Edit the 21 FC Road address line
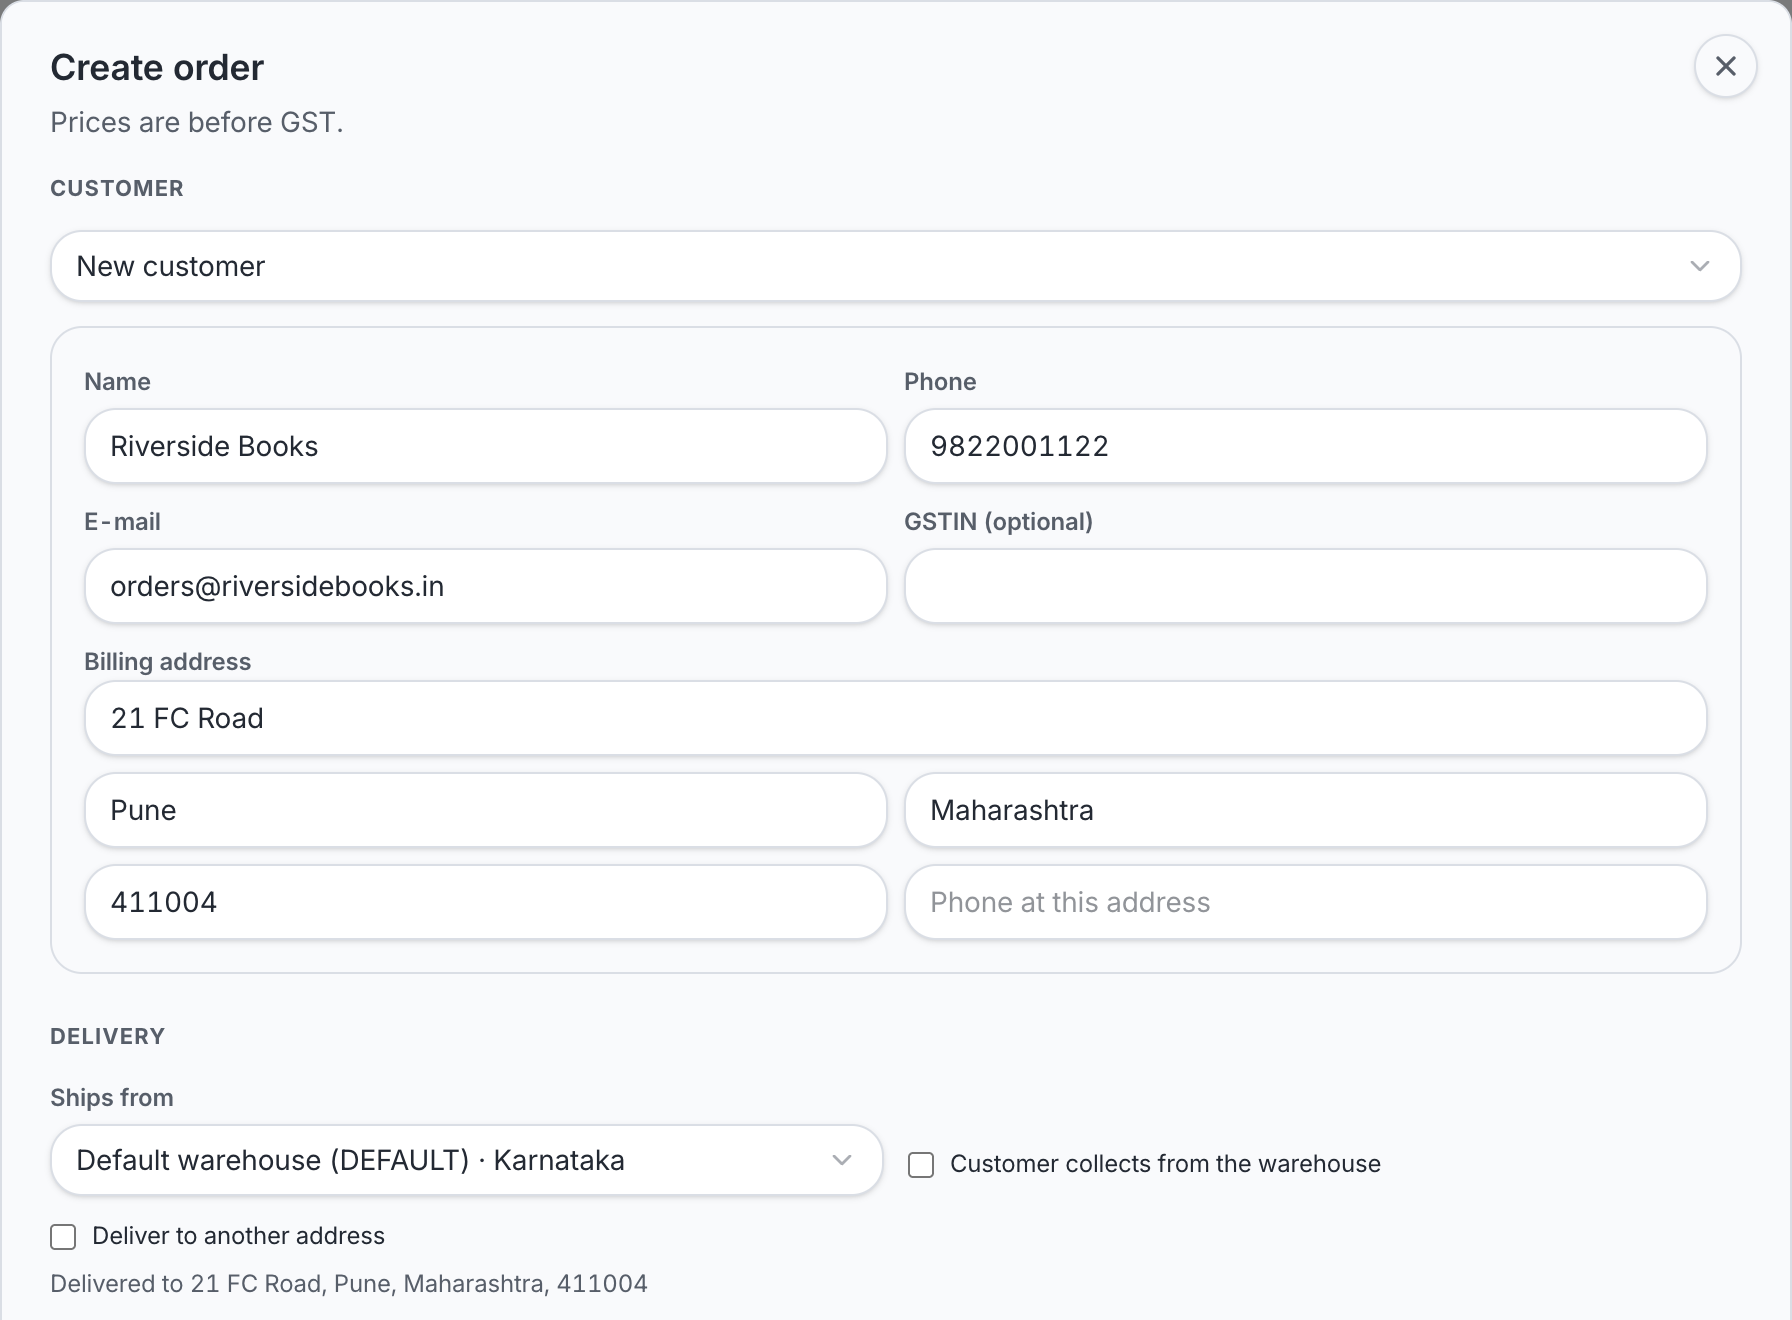The width and height of the screenshot is (1792, 1320). pos(895,718)
